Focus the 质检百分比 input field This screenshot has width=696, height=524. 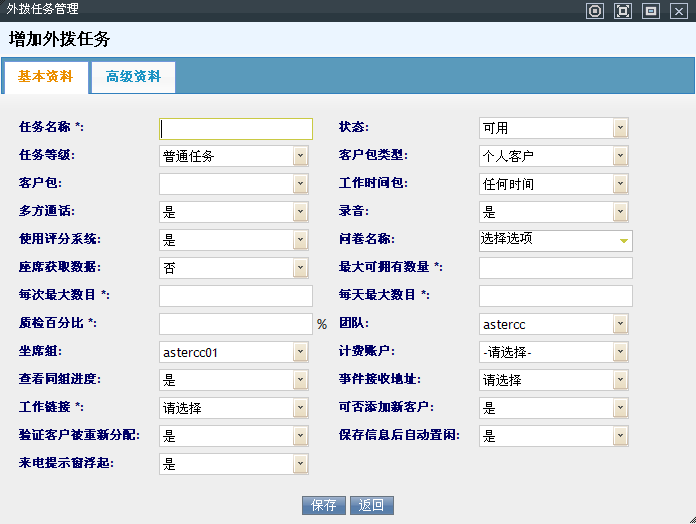coord(236,324)
